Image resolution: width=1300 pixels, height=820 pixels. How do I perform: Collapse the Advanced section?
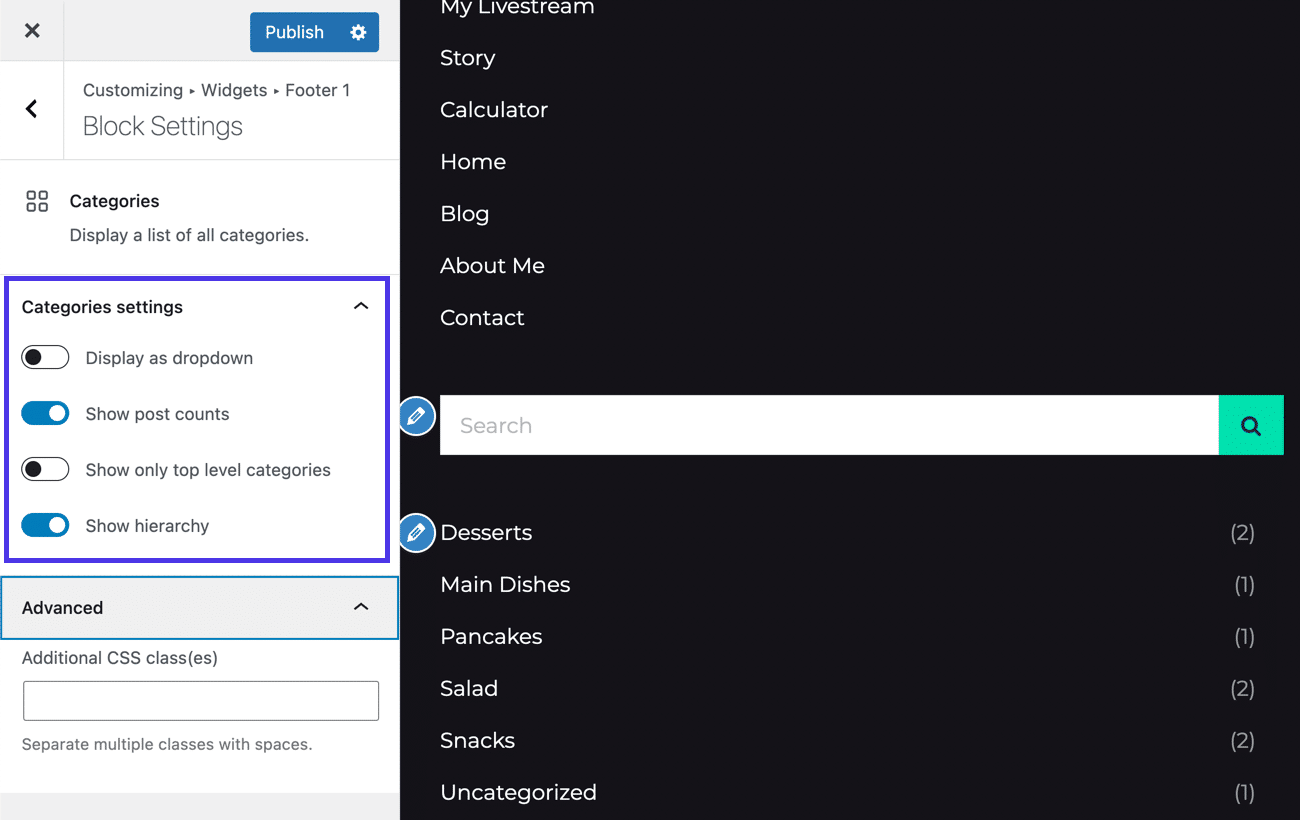point(361,606)
